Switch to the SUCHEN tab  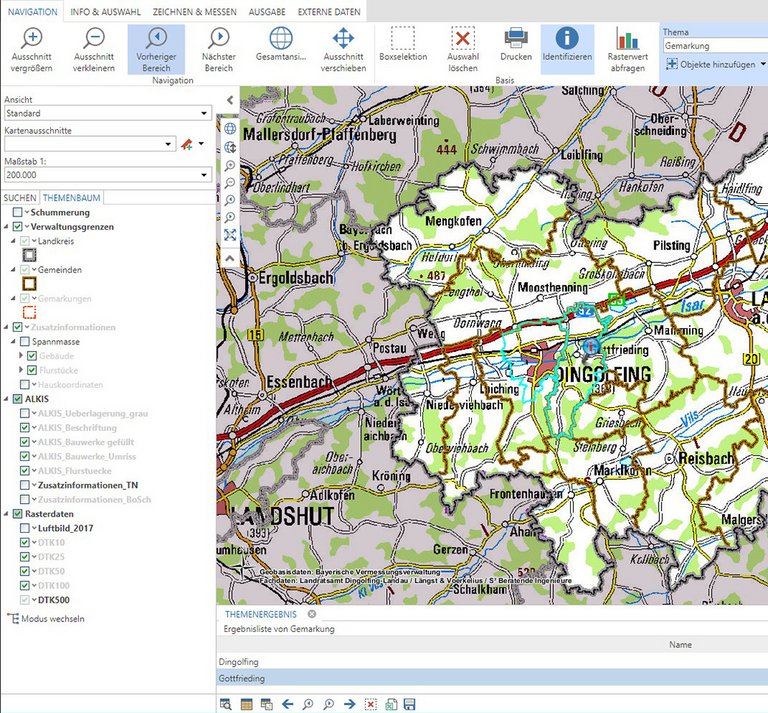20,198
